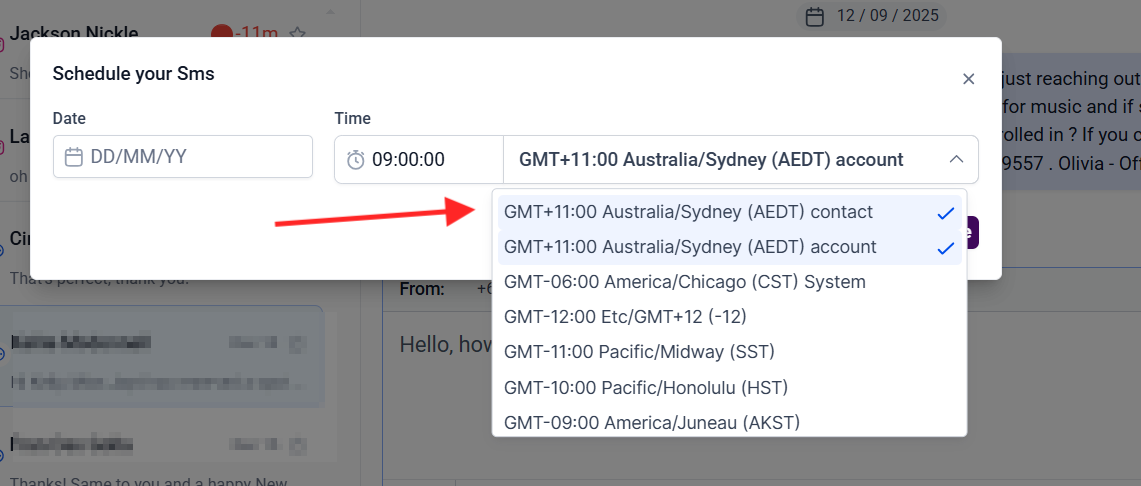Choose GMT-12:00 Etc/GMT+12 (-12) timezone
Viewport: 1141px width, 486px height.
pos(729,316)
